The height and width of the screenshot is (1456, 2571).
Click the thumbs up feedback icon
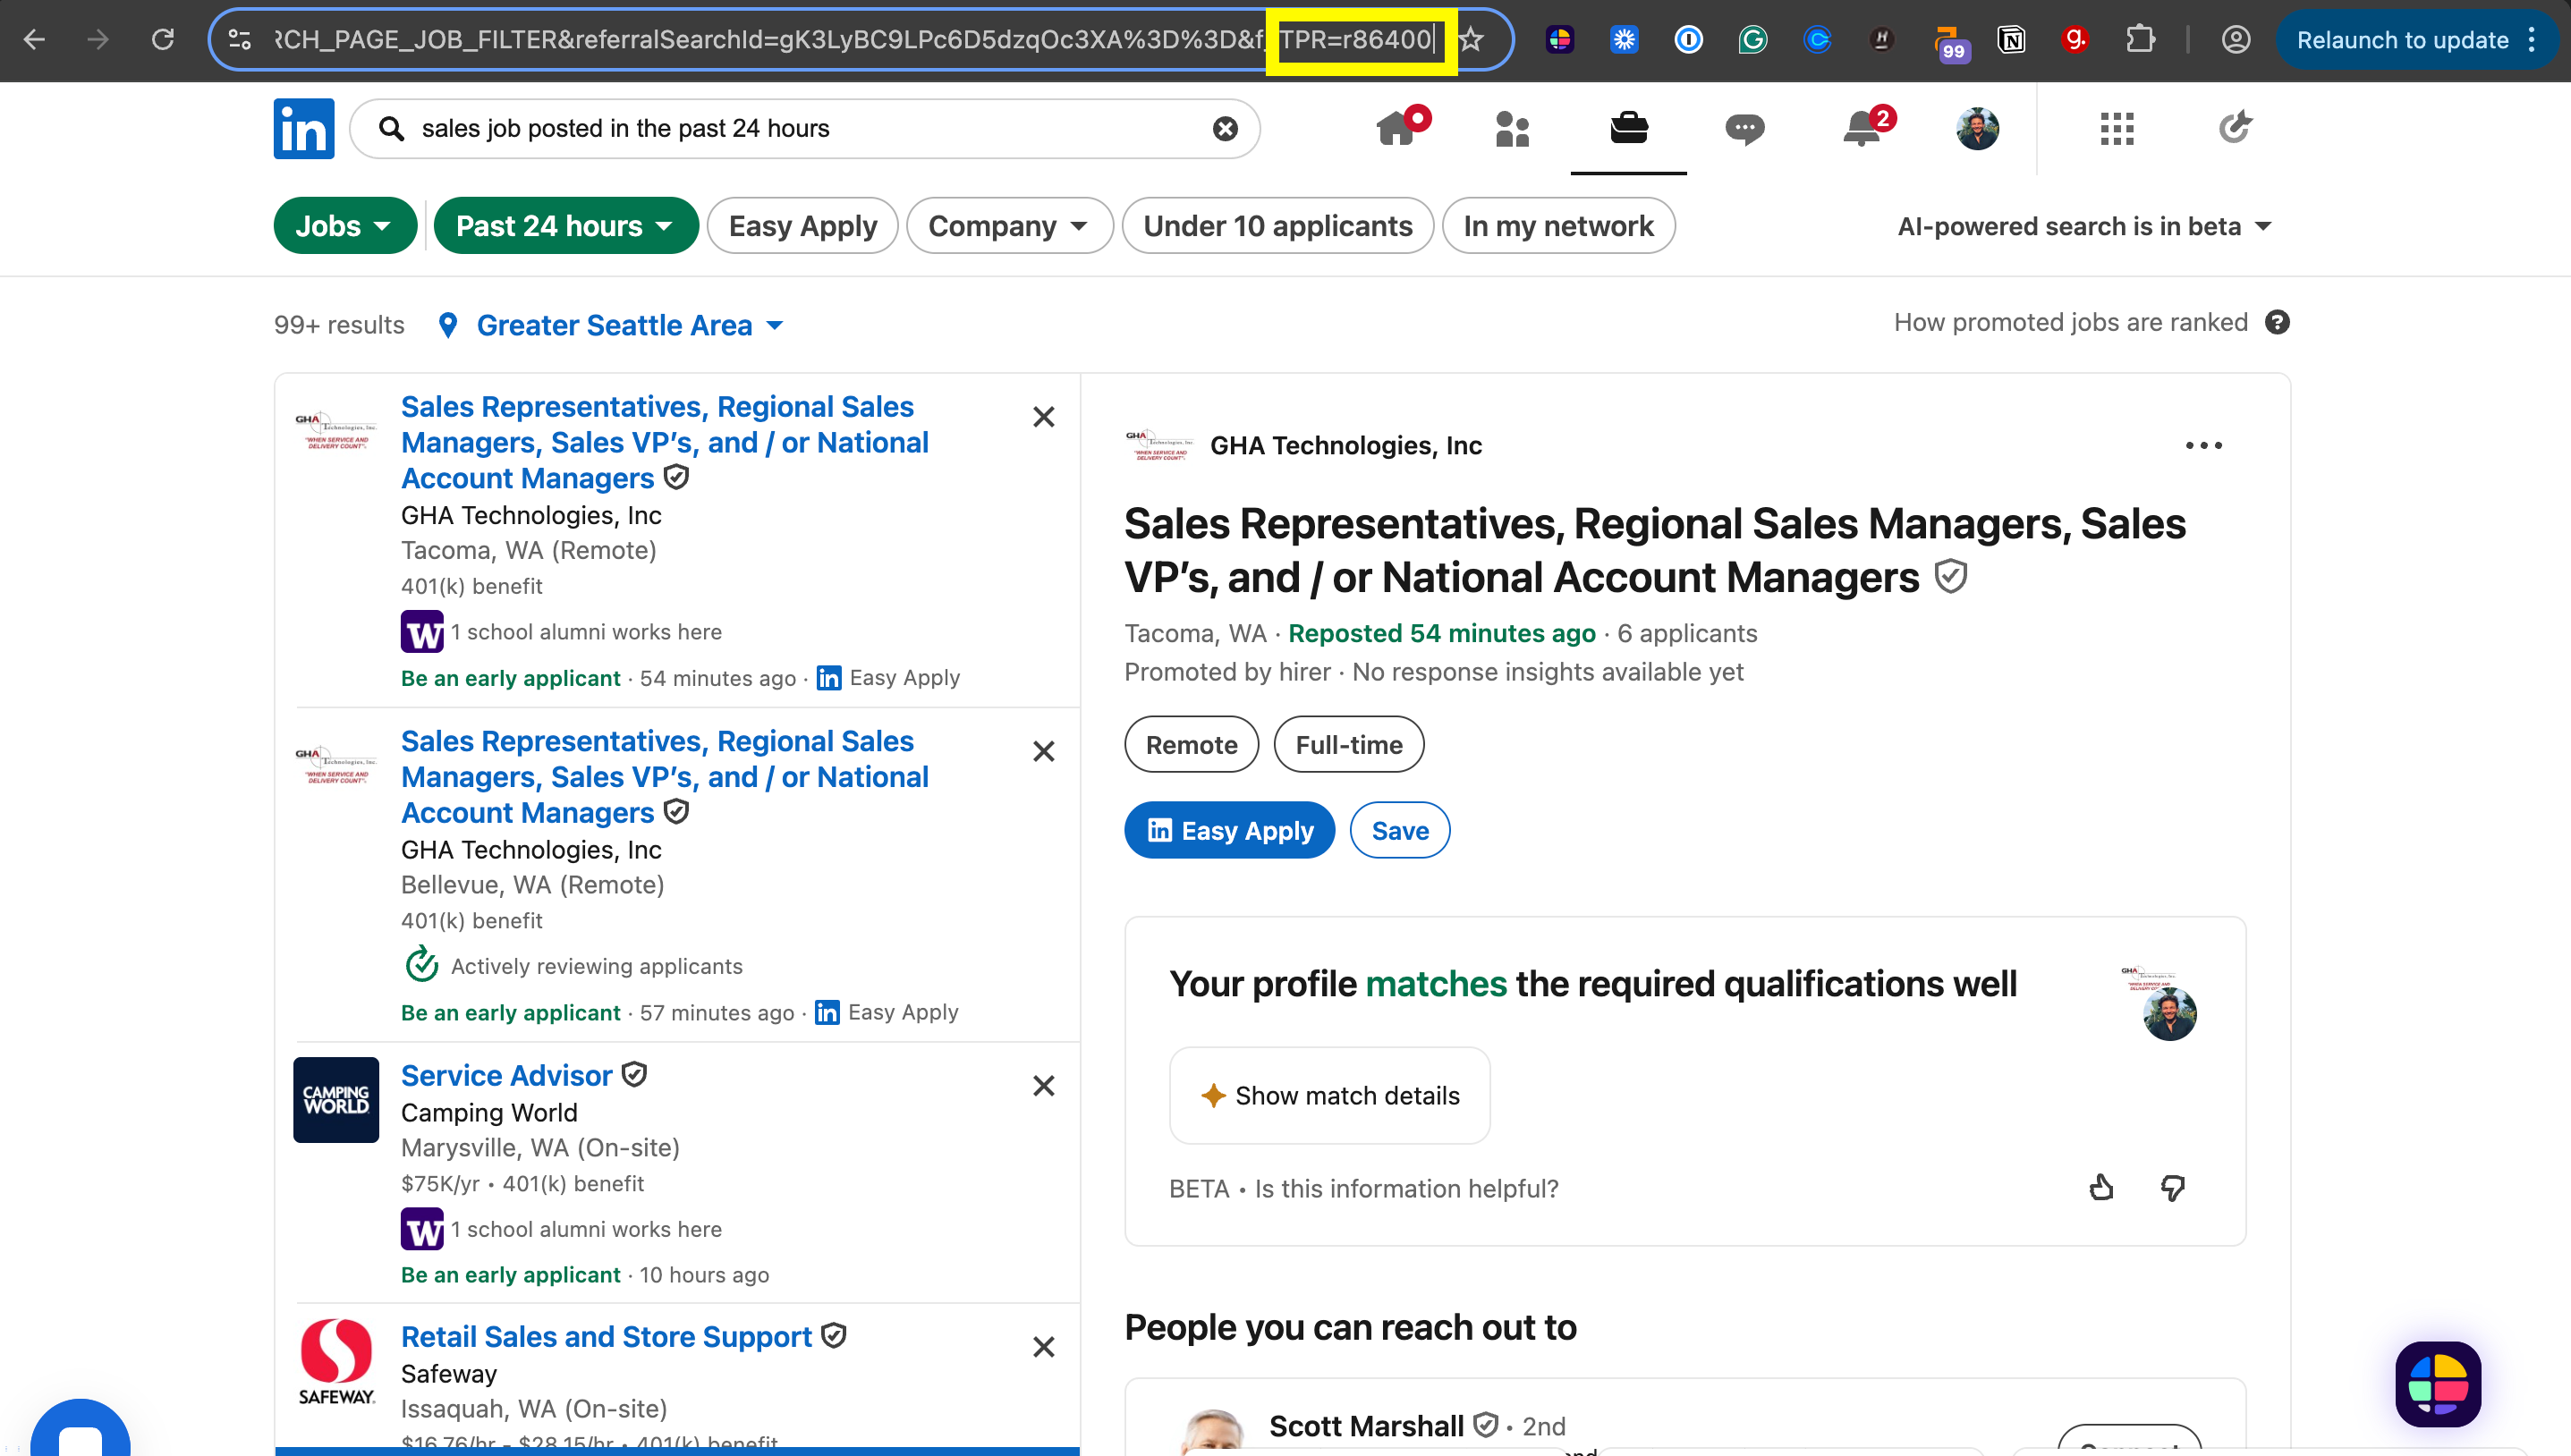pyautogui.click(x=2101, y=1188)
